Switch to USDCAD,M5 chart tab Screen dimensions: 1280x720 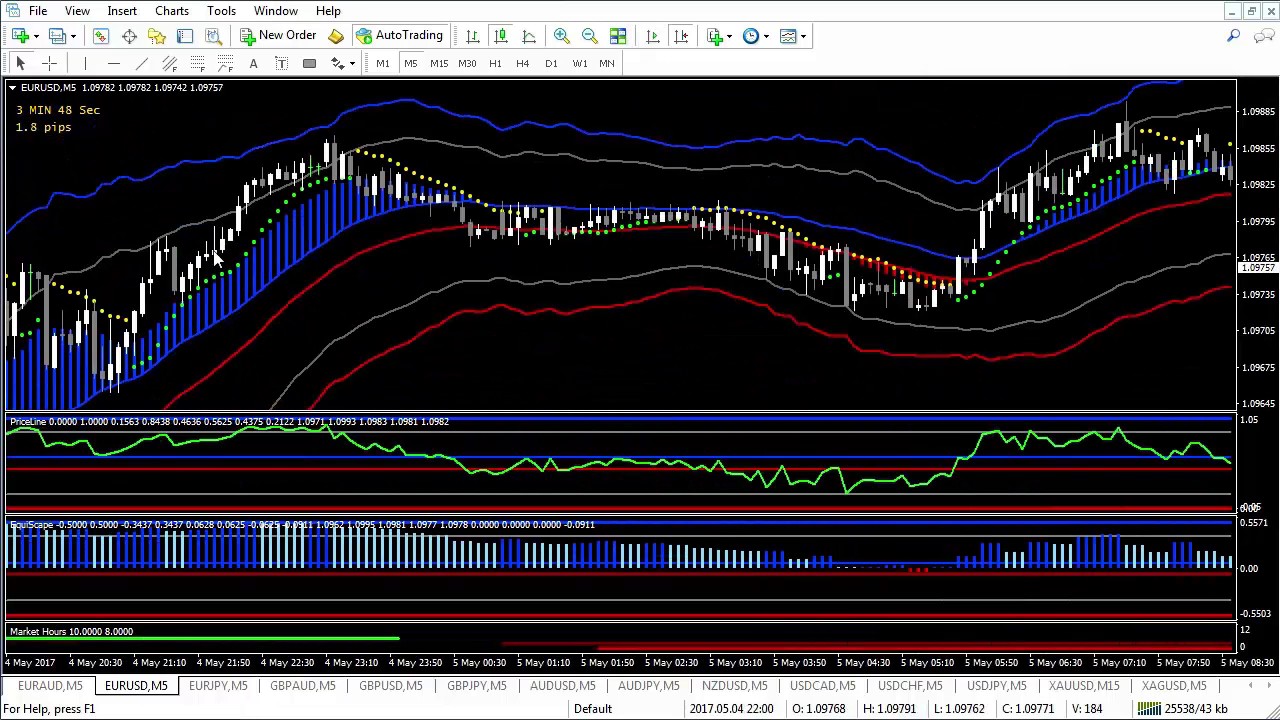coord(823,686)
